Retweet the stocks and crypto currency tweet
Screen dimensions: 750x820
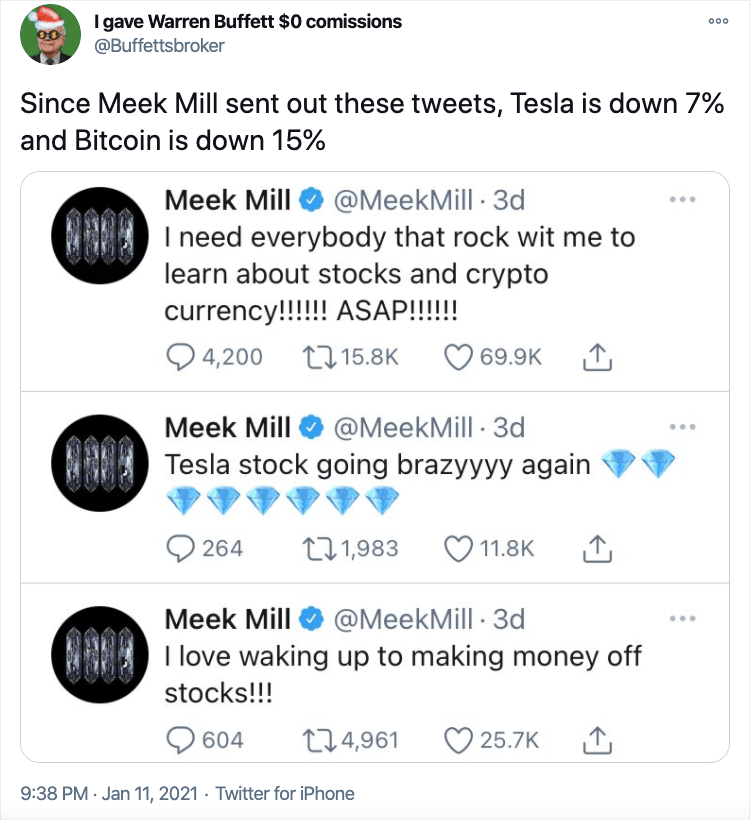[317, 357]
